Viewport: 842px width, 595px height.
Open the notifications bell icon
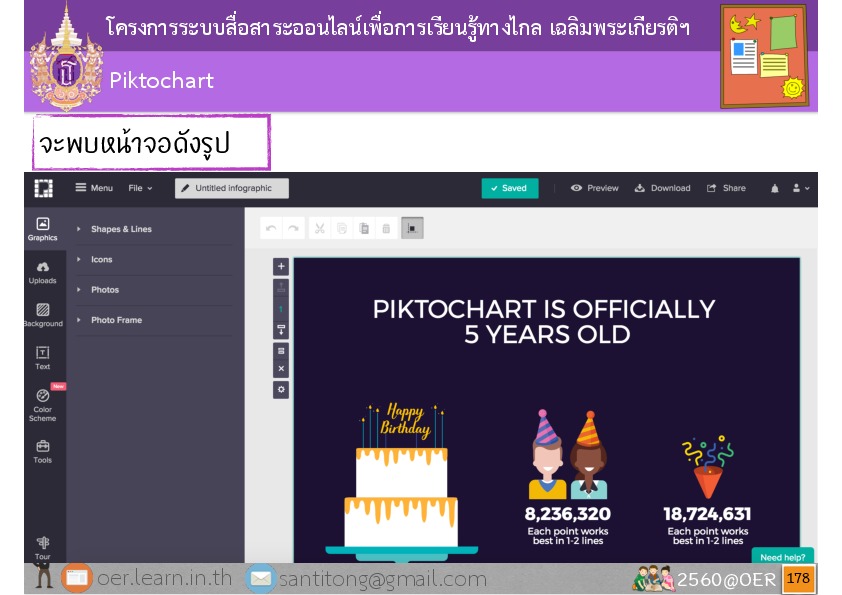click(774, 188)
